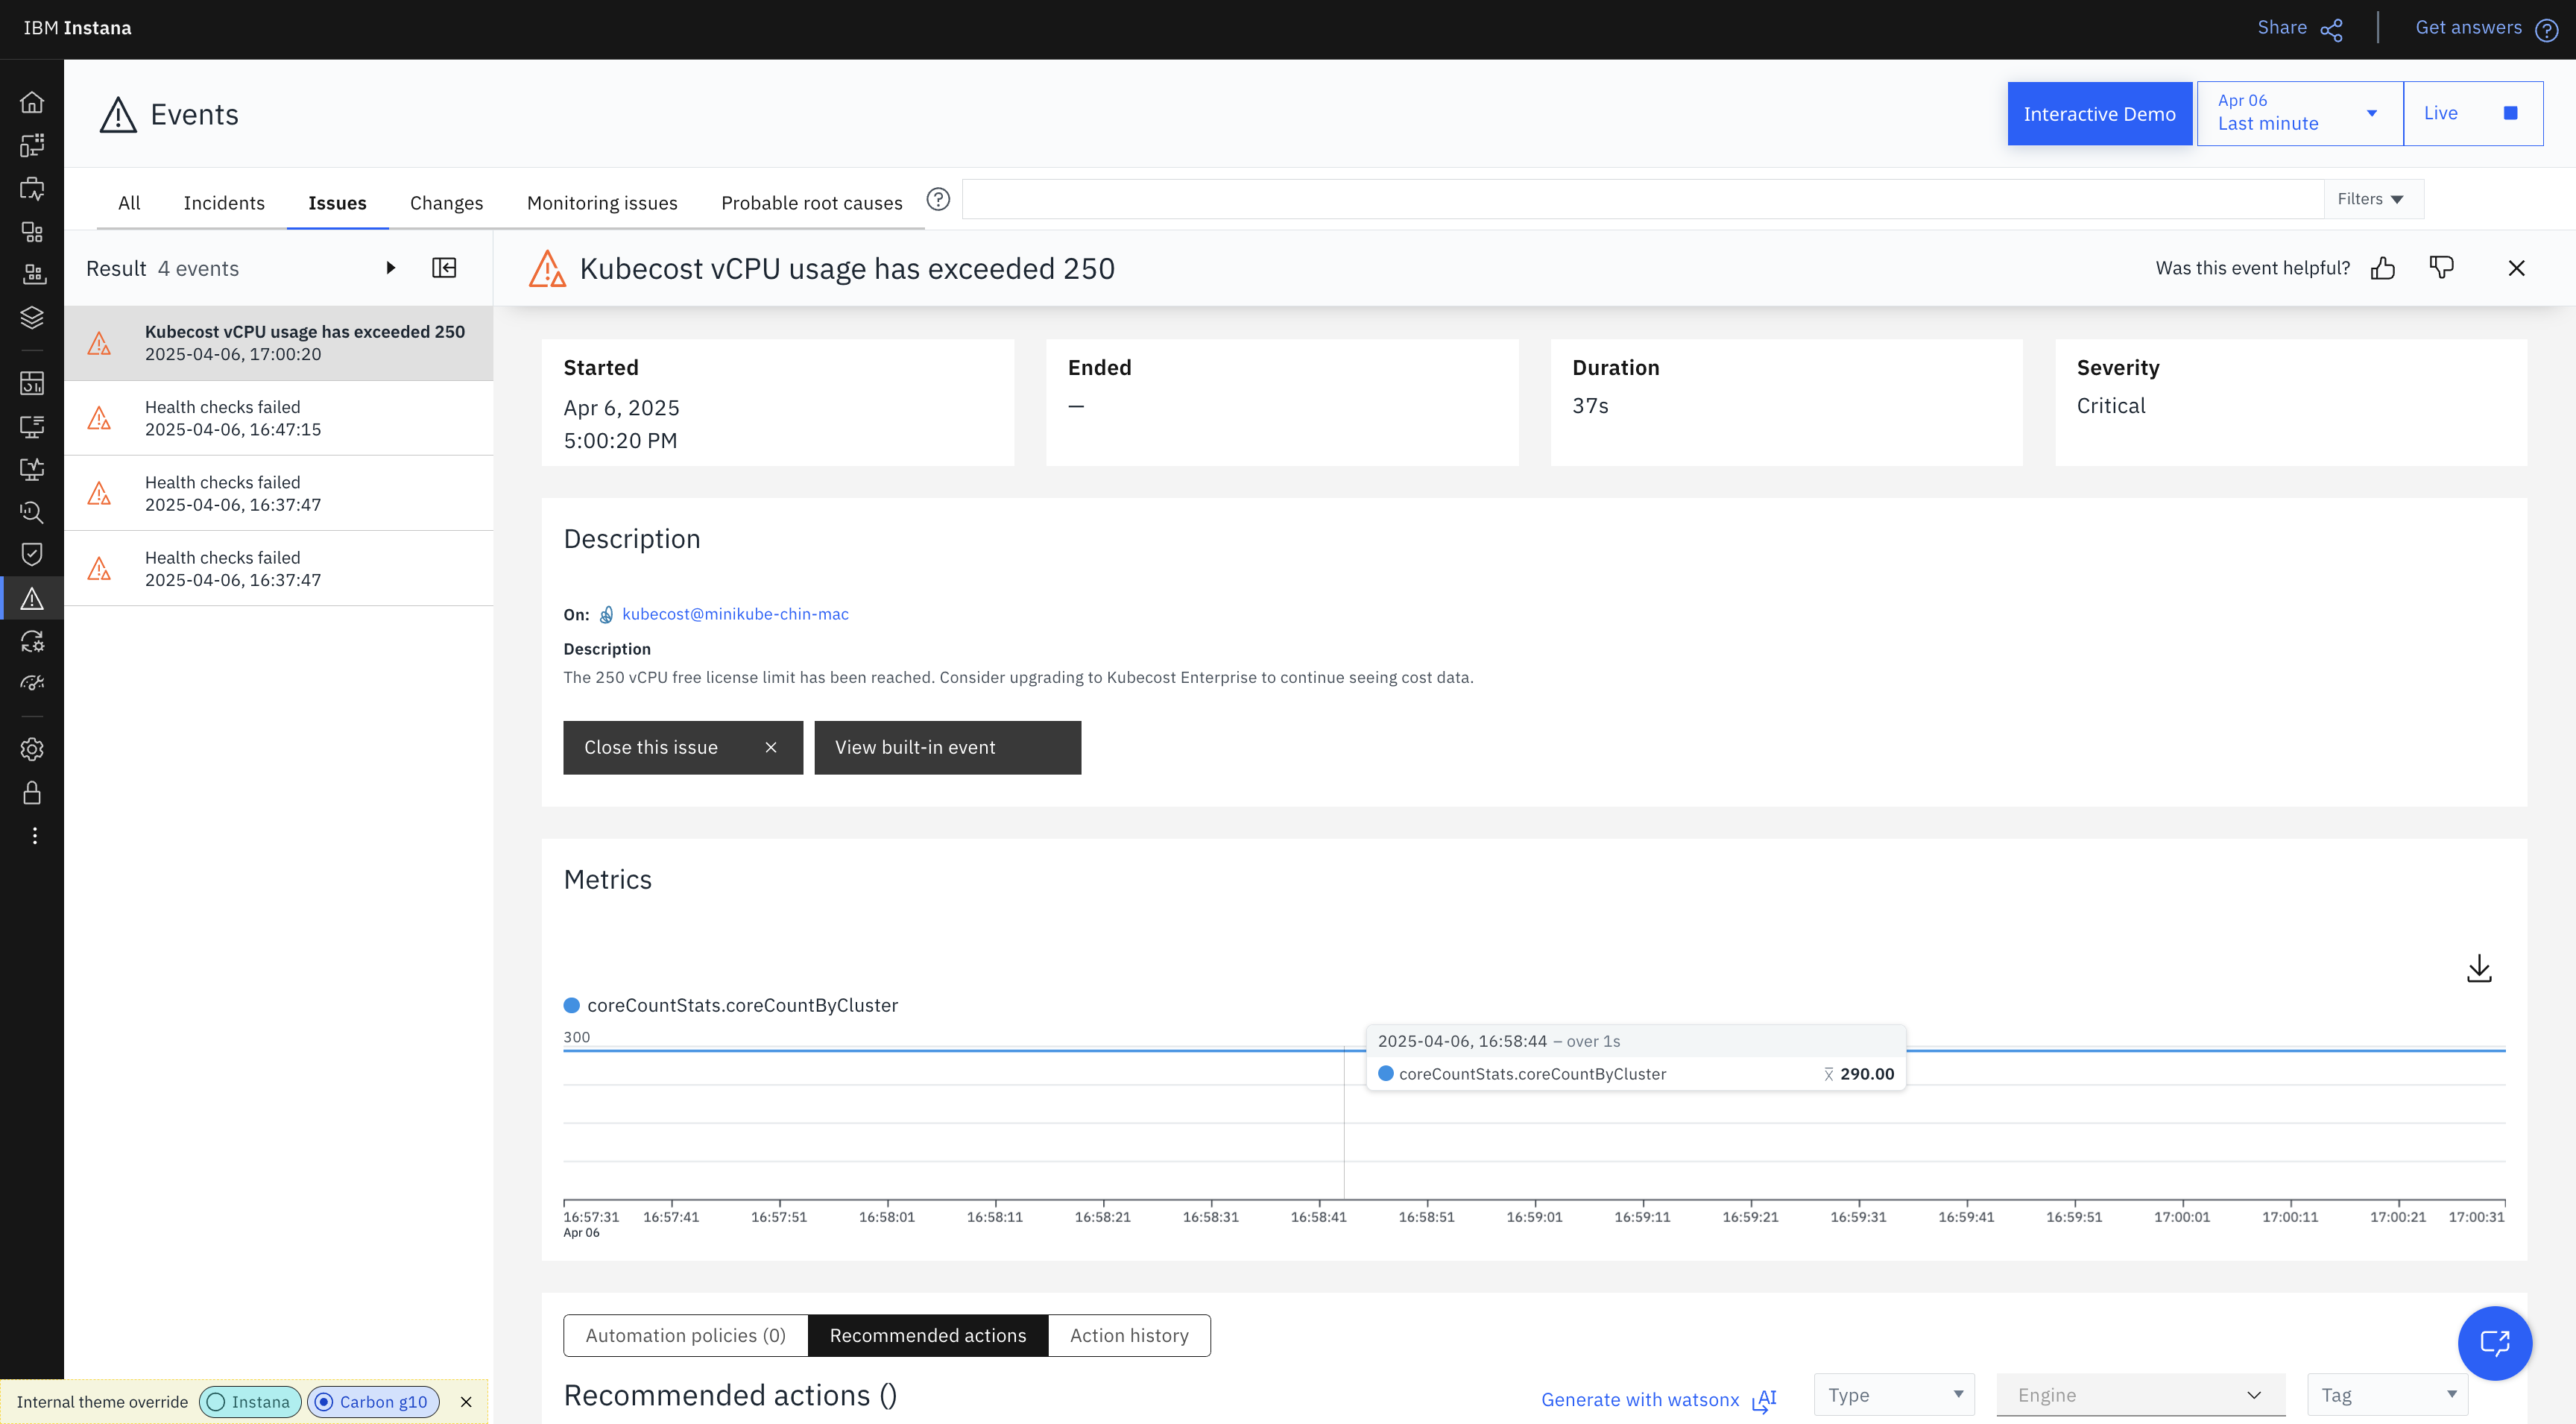The image size is (2576, 1424).
Task: Download the metrics chart
Action: tap(2479, 968)
